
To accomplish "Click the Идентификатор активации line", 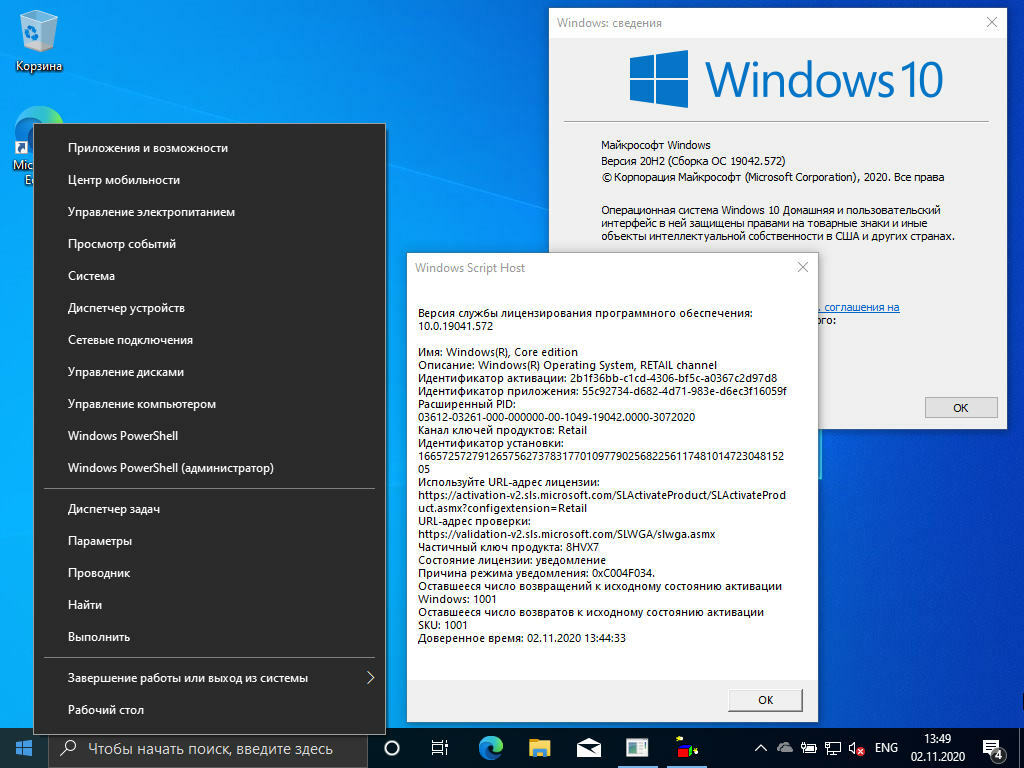I will (x=598, y=378).
